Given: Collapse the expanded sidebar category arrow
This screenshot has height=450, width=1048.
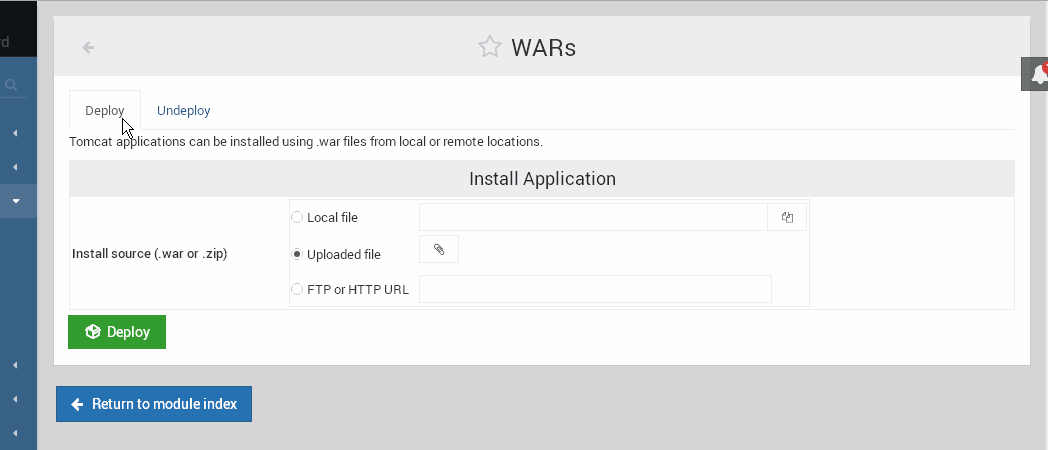Looking at the screenshot, I should tap(16, 201).
